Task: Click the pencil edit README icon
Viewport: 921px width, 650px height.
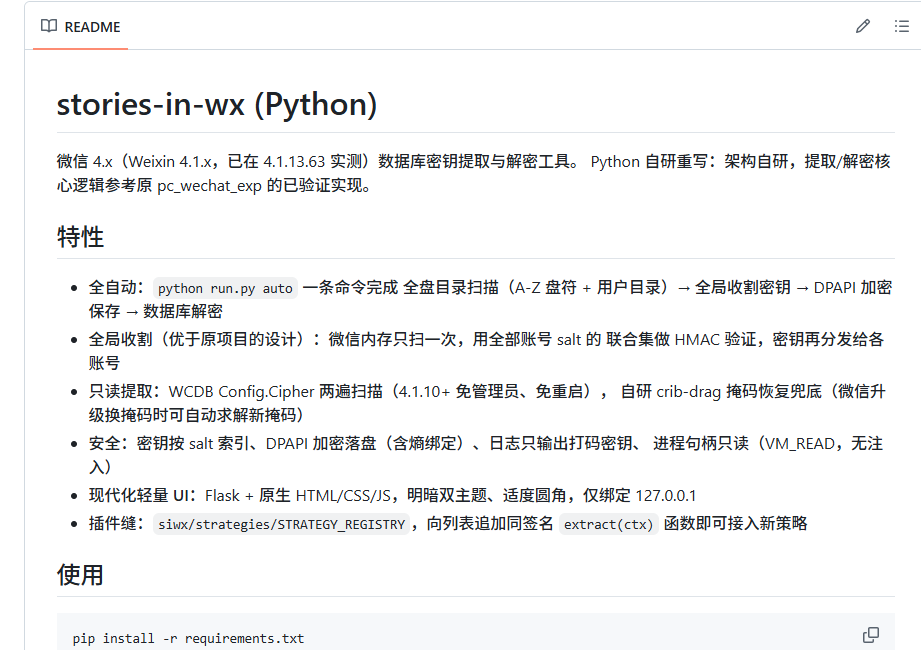Action: (x=862, y=26)
